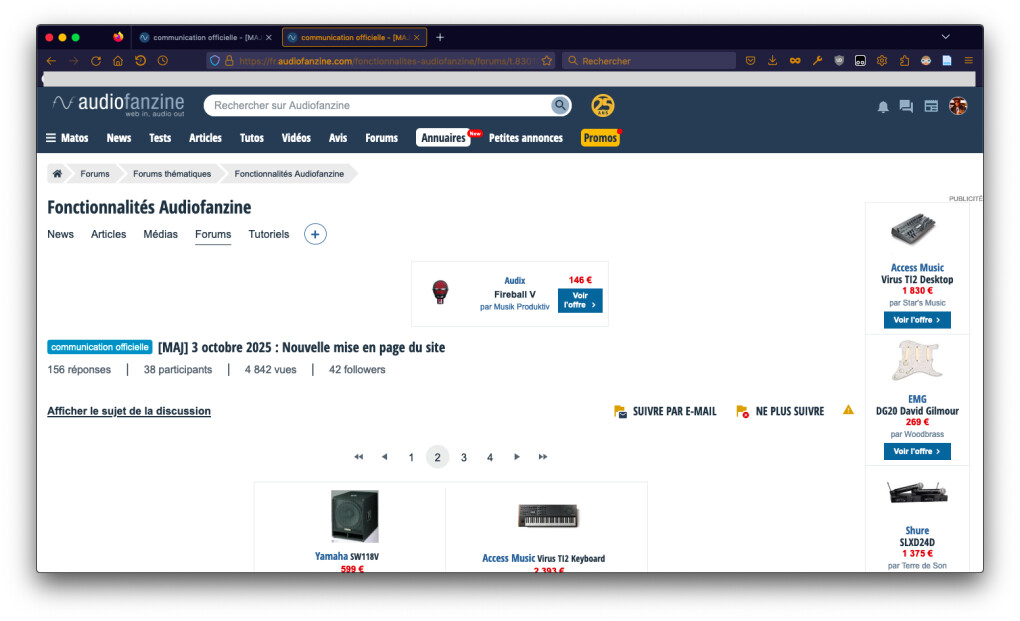Open history via the clock icon in toolbar
The height and width of the screenshot is (621, 1020).
[x=163, y=60]
